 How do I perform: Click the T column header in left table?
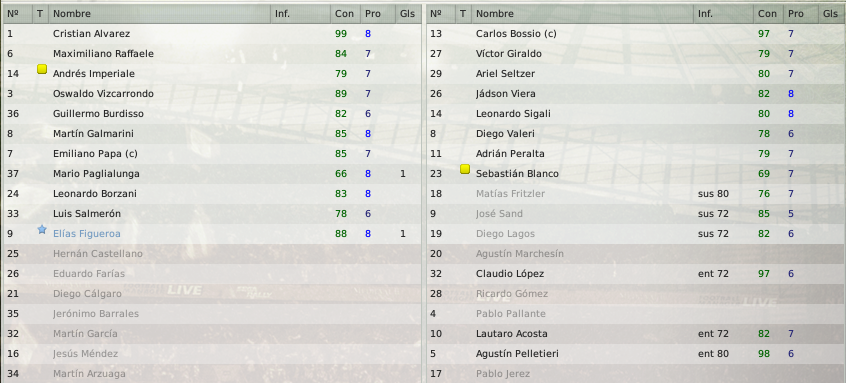[40, 13]
